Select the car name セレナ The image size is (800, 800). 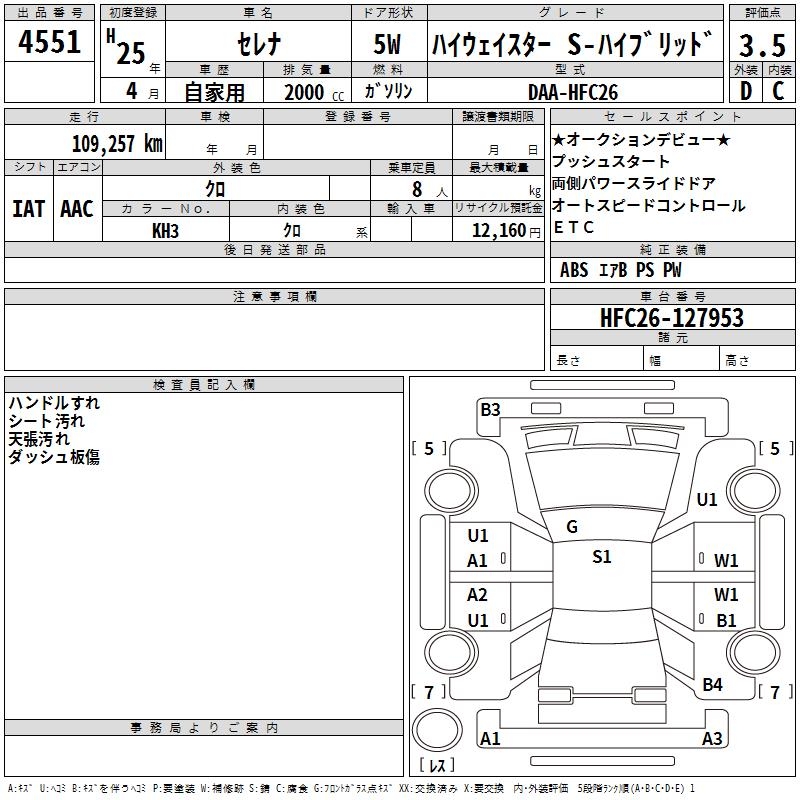259,43
